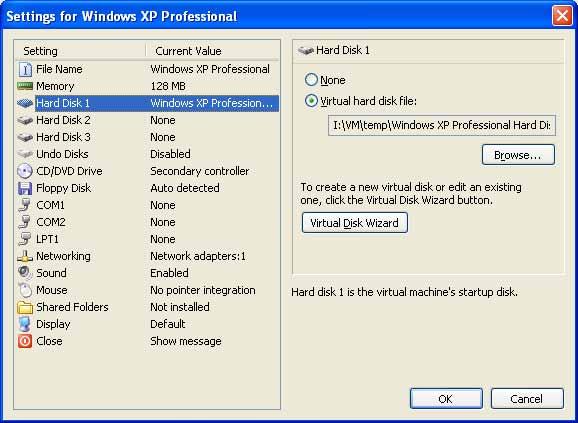Select the Sound setting
The height and width of the screenshot is (423, 578).
(x=147, y=273)
